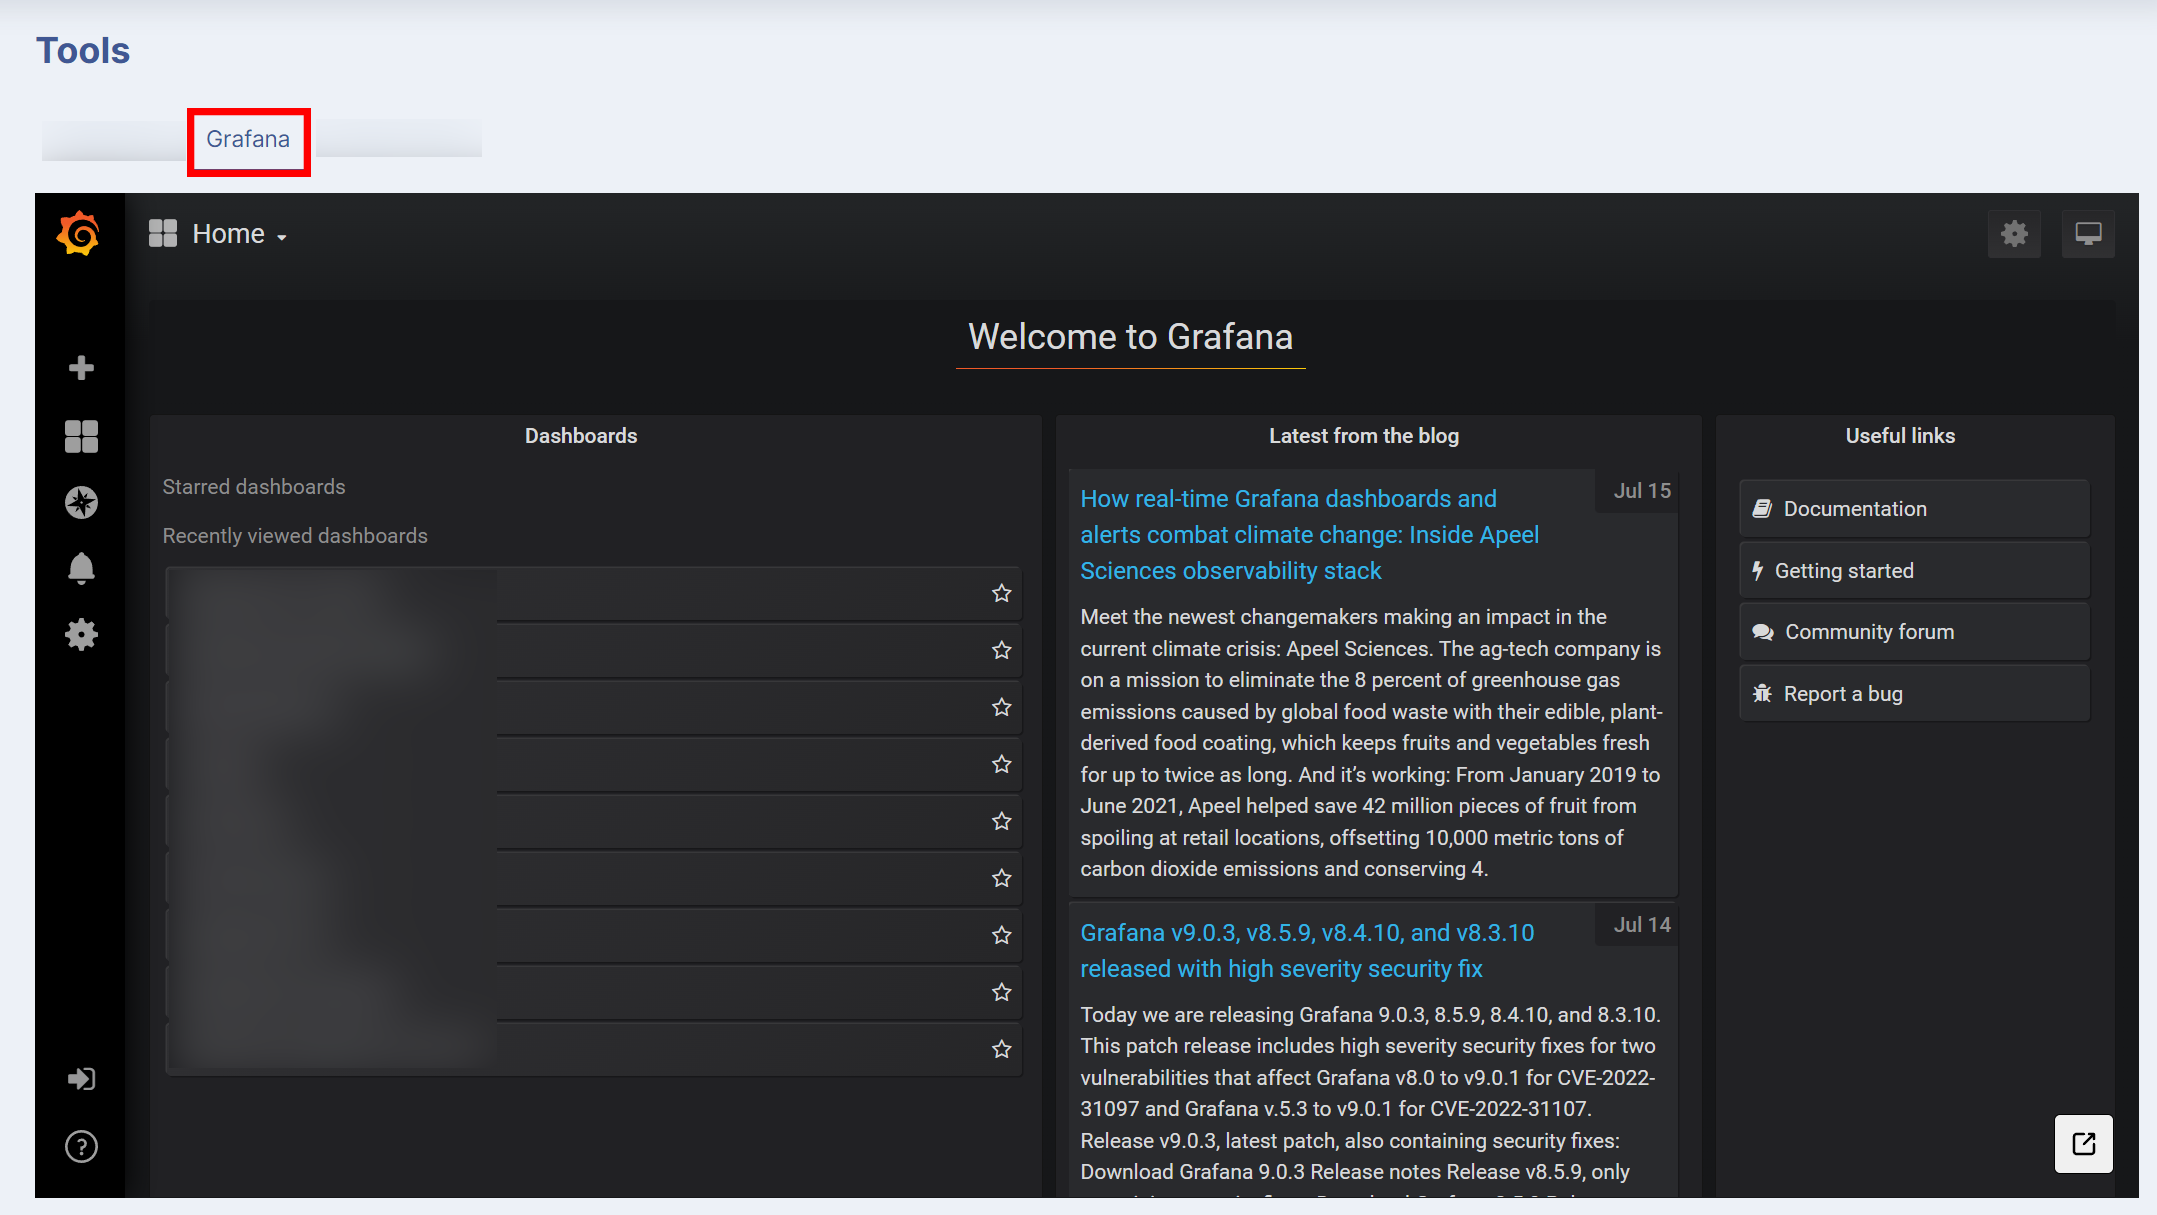This screenshot has width=2157, height=1215.
Task: Click the Grafana flame logo
Action: point(79,234)
